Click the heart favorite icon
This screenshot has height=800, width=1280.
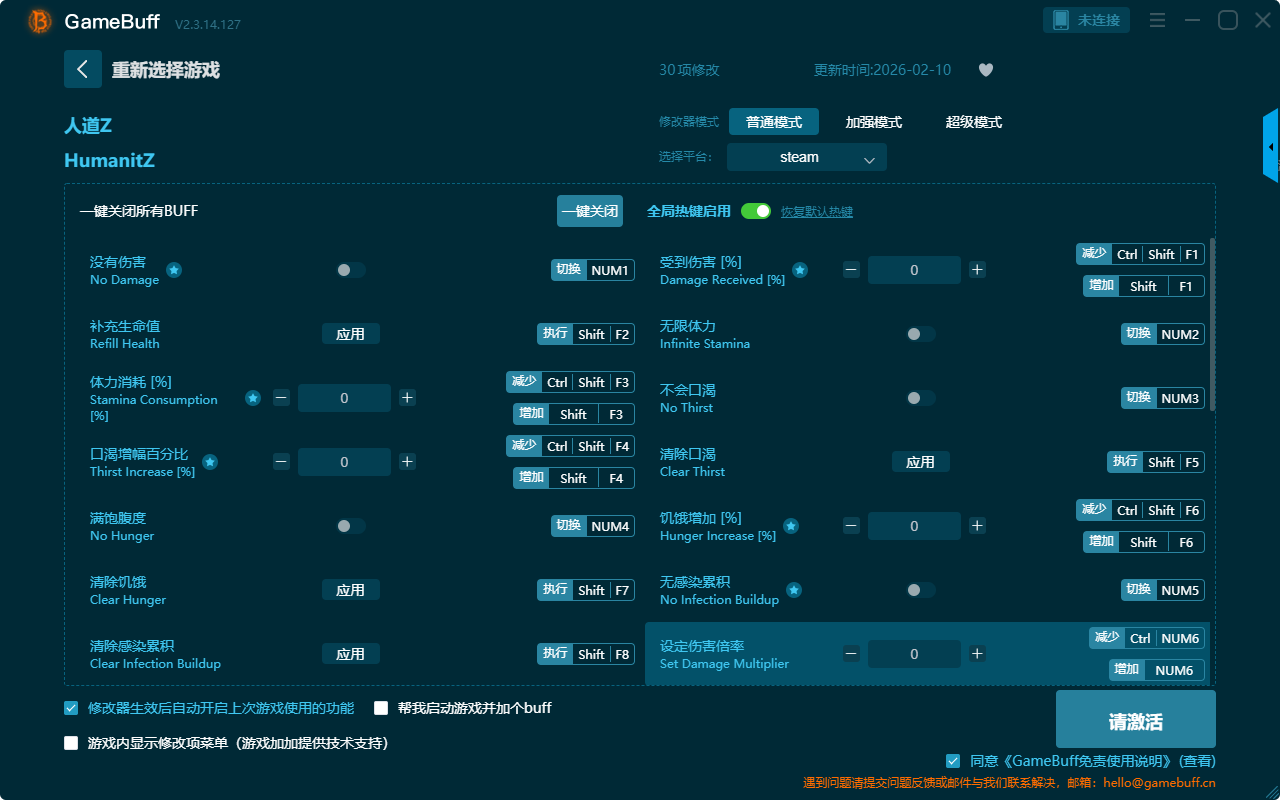[985, 70]
